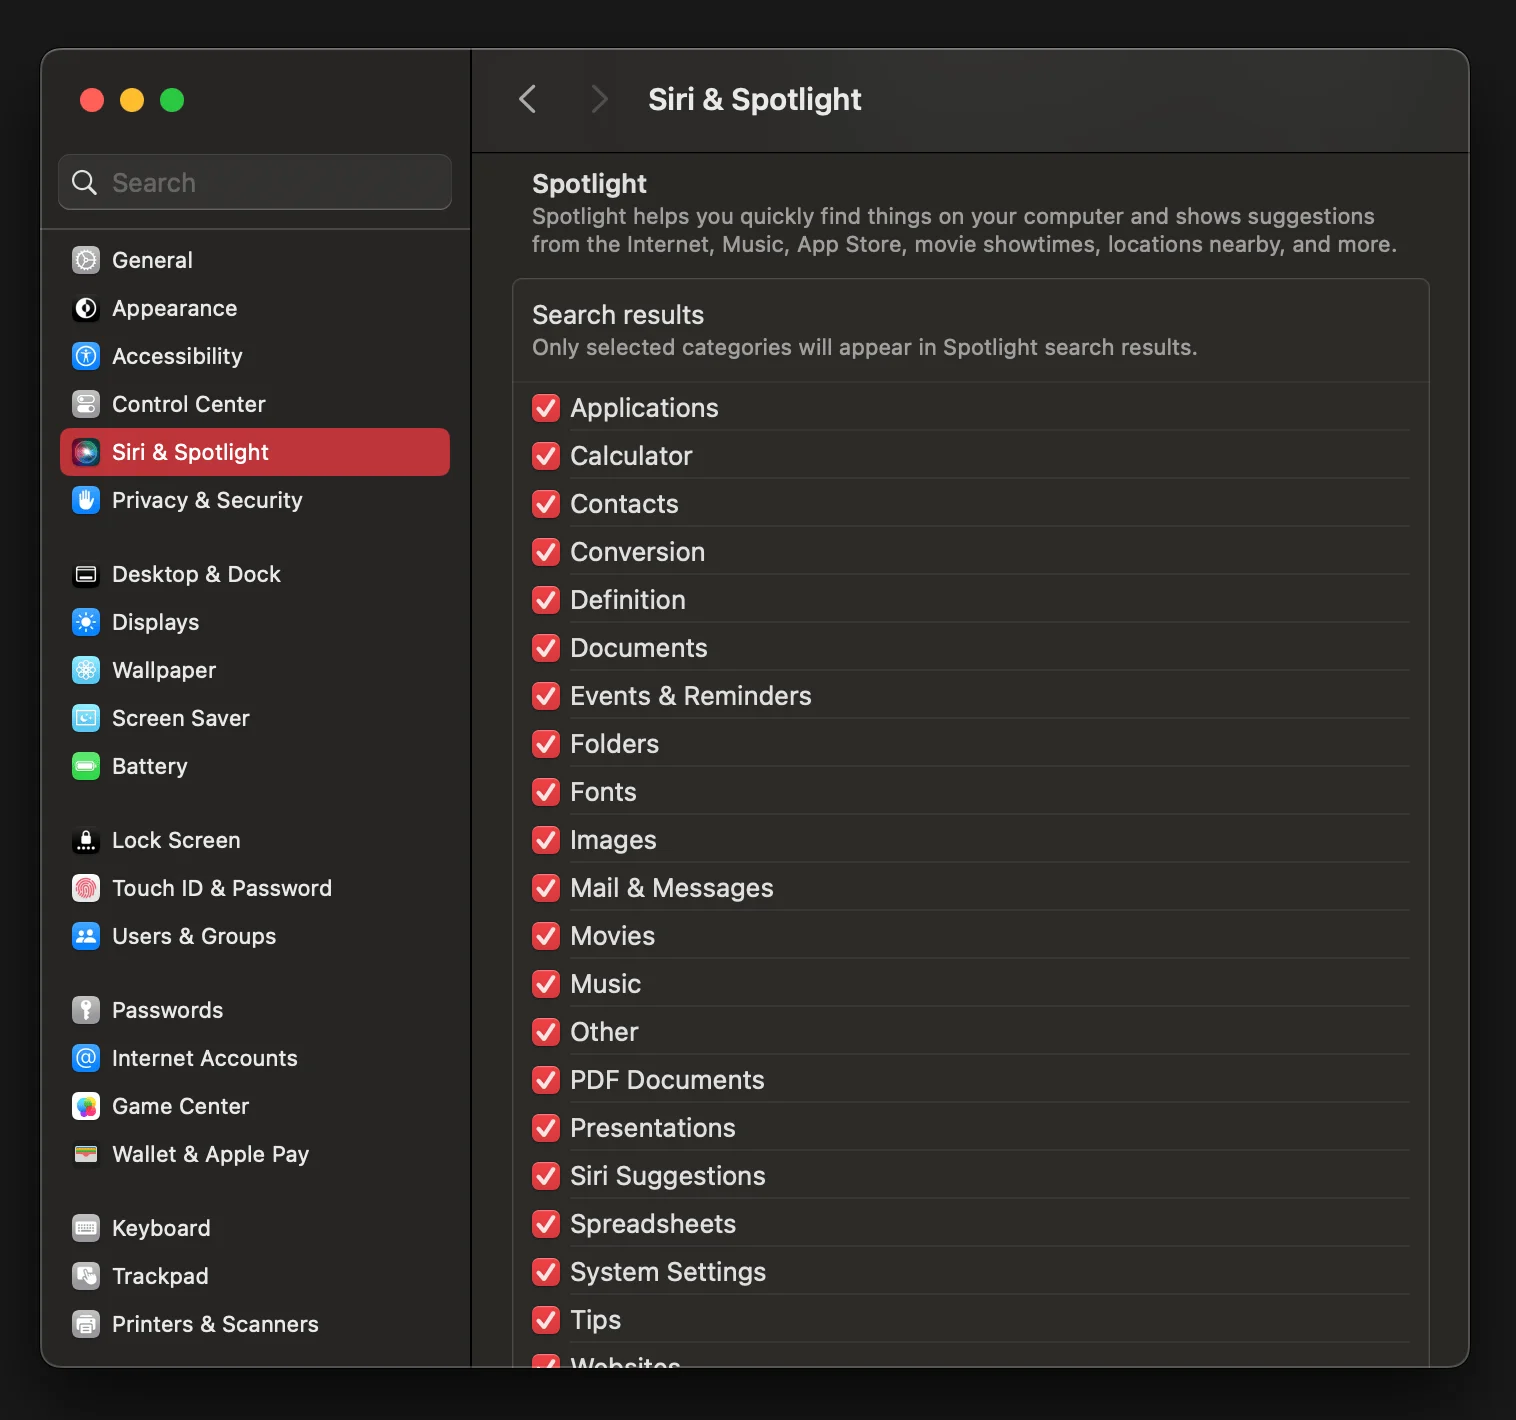The height and width of the screenshot is (1420, 1516).
Task: Click the Wallpaper icon in sidebar
Action: (86, 670)
